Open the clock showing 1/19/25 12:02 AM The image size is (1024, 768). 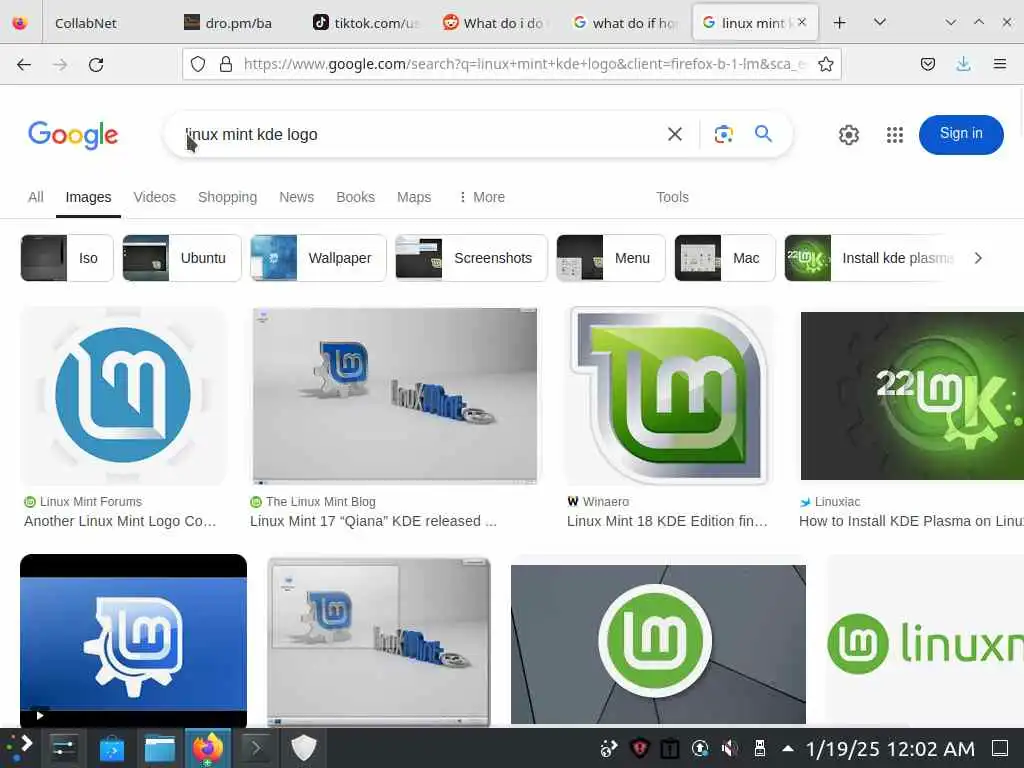tap(890, 748)
